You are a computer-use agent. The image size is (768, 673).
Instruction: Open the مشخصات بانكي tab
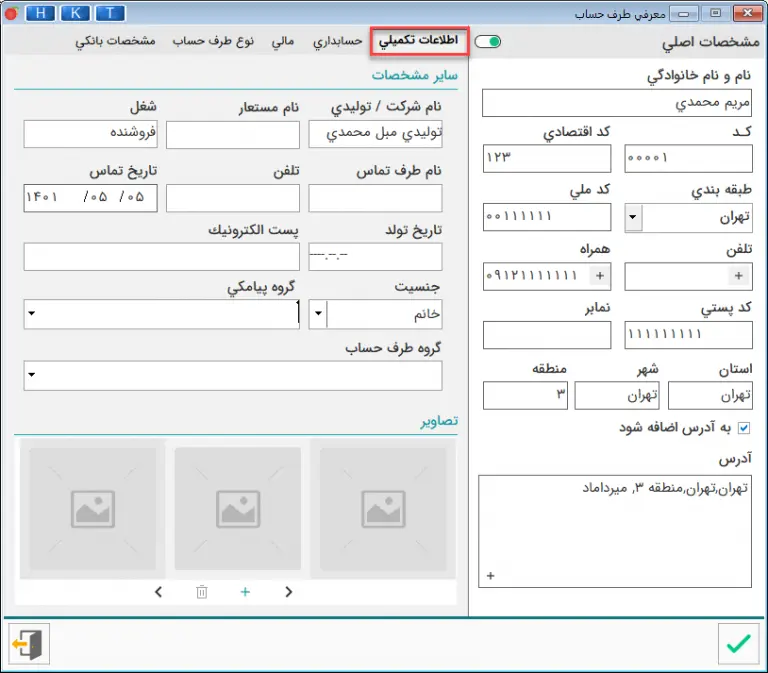click(x=115, y=42)
